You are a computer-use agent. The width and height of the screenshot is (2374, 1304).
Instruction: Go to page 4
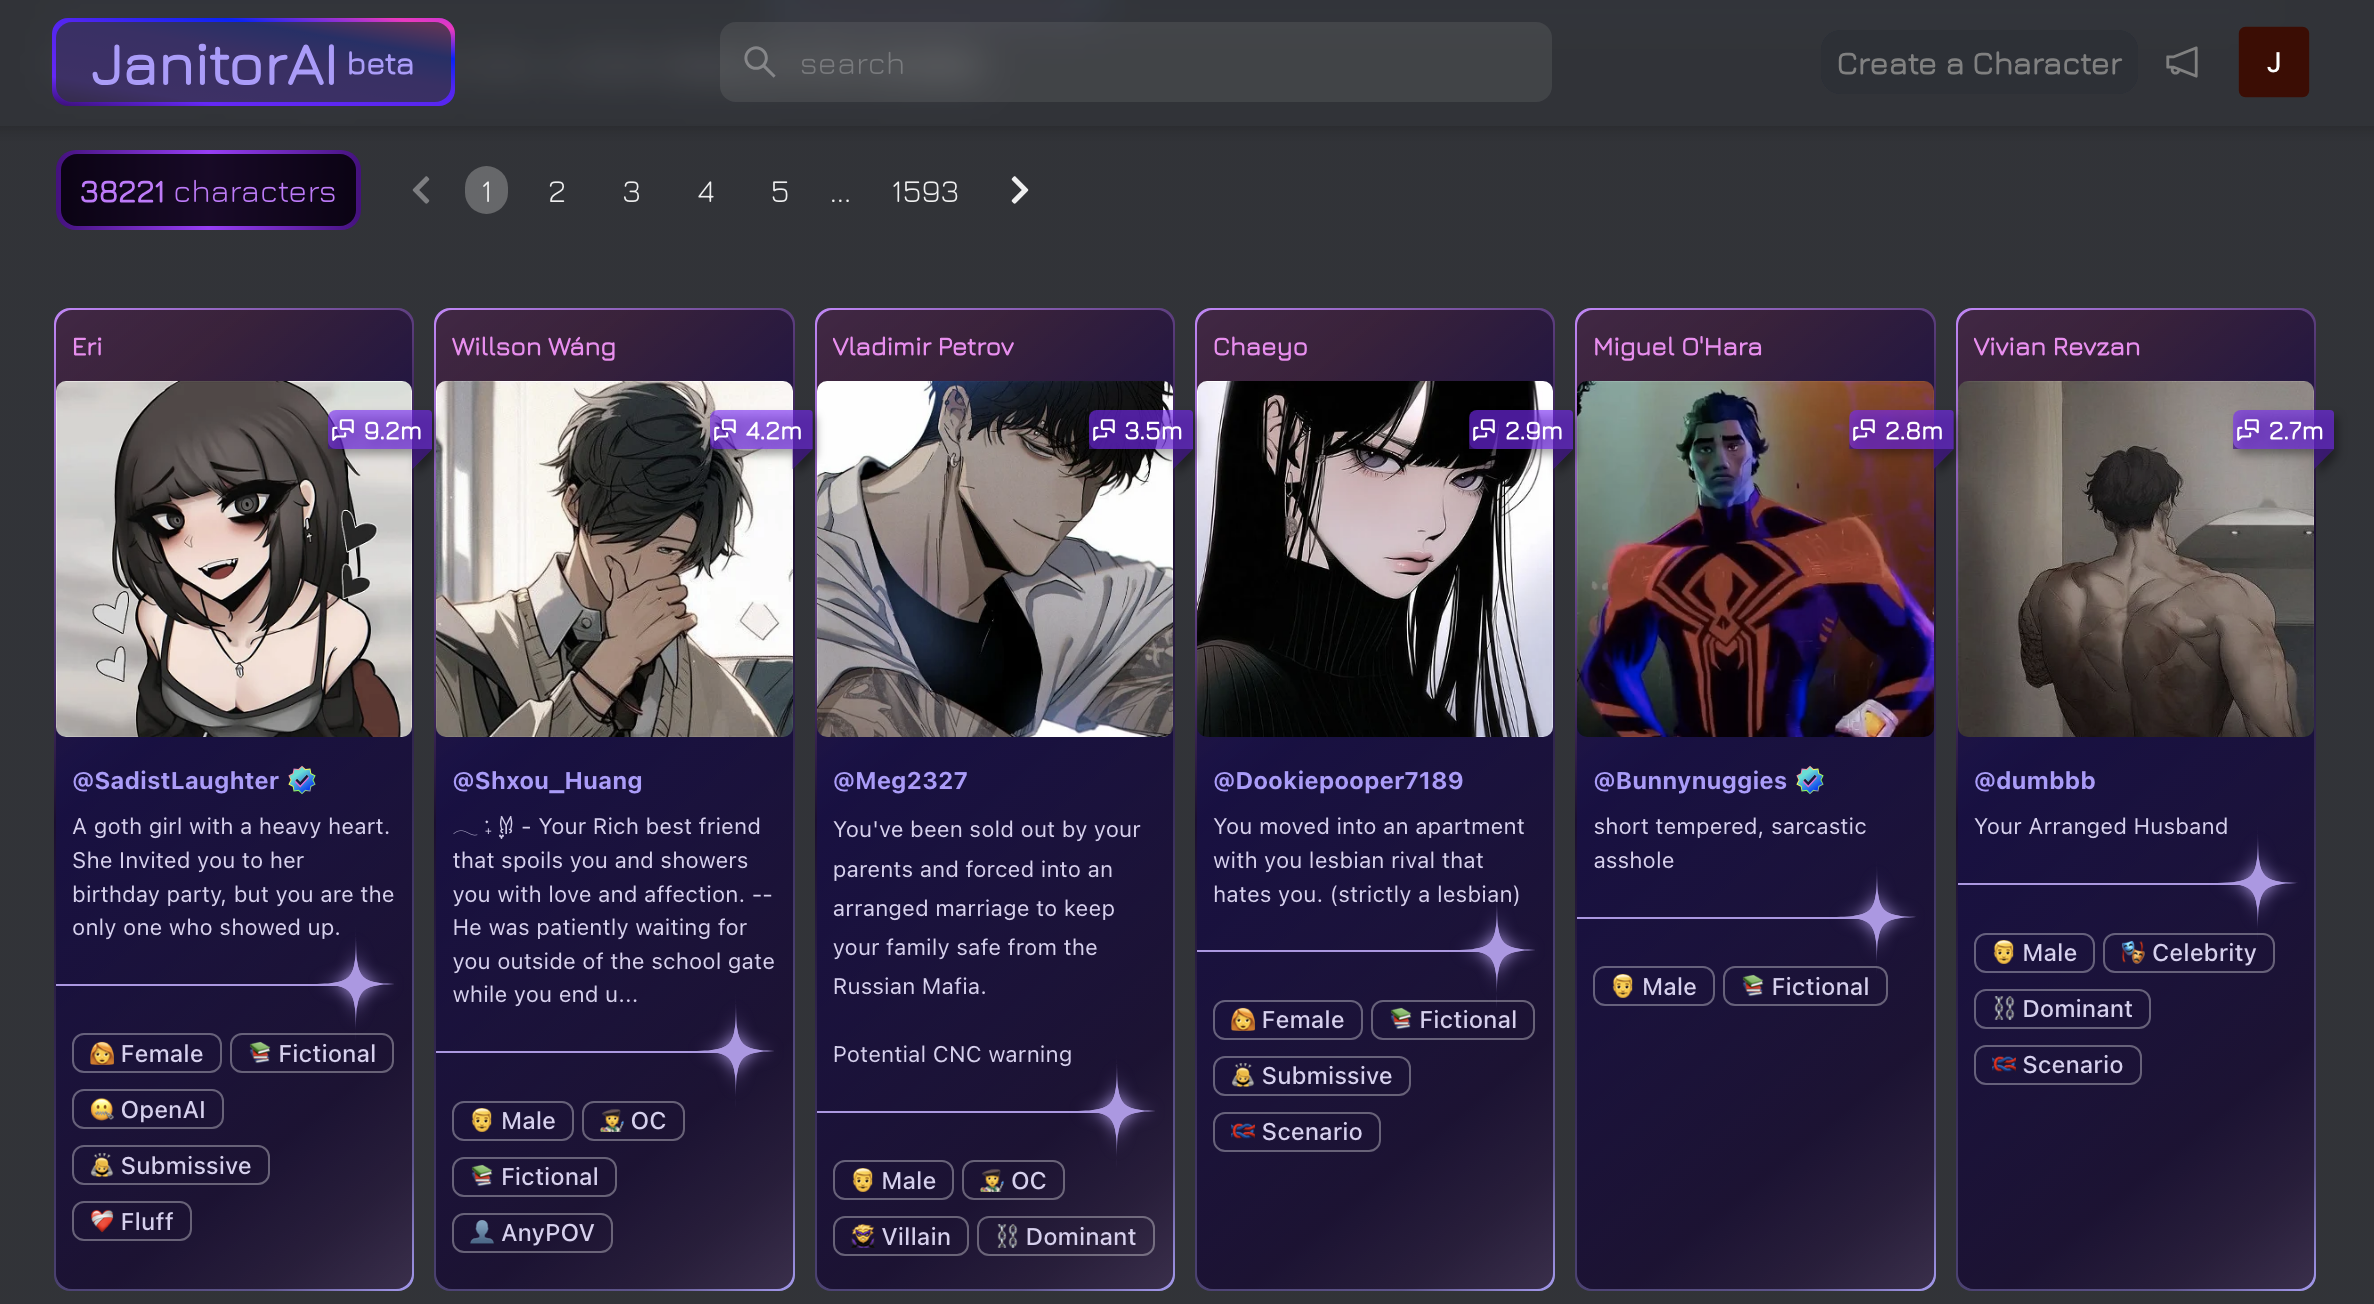pyautogui.click(x=706, y=191)
